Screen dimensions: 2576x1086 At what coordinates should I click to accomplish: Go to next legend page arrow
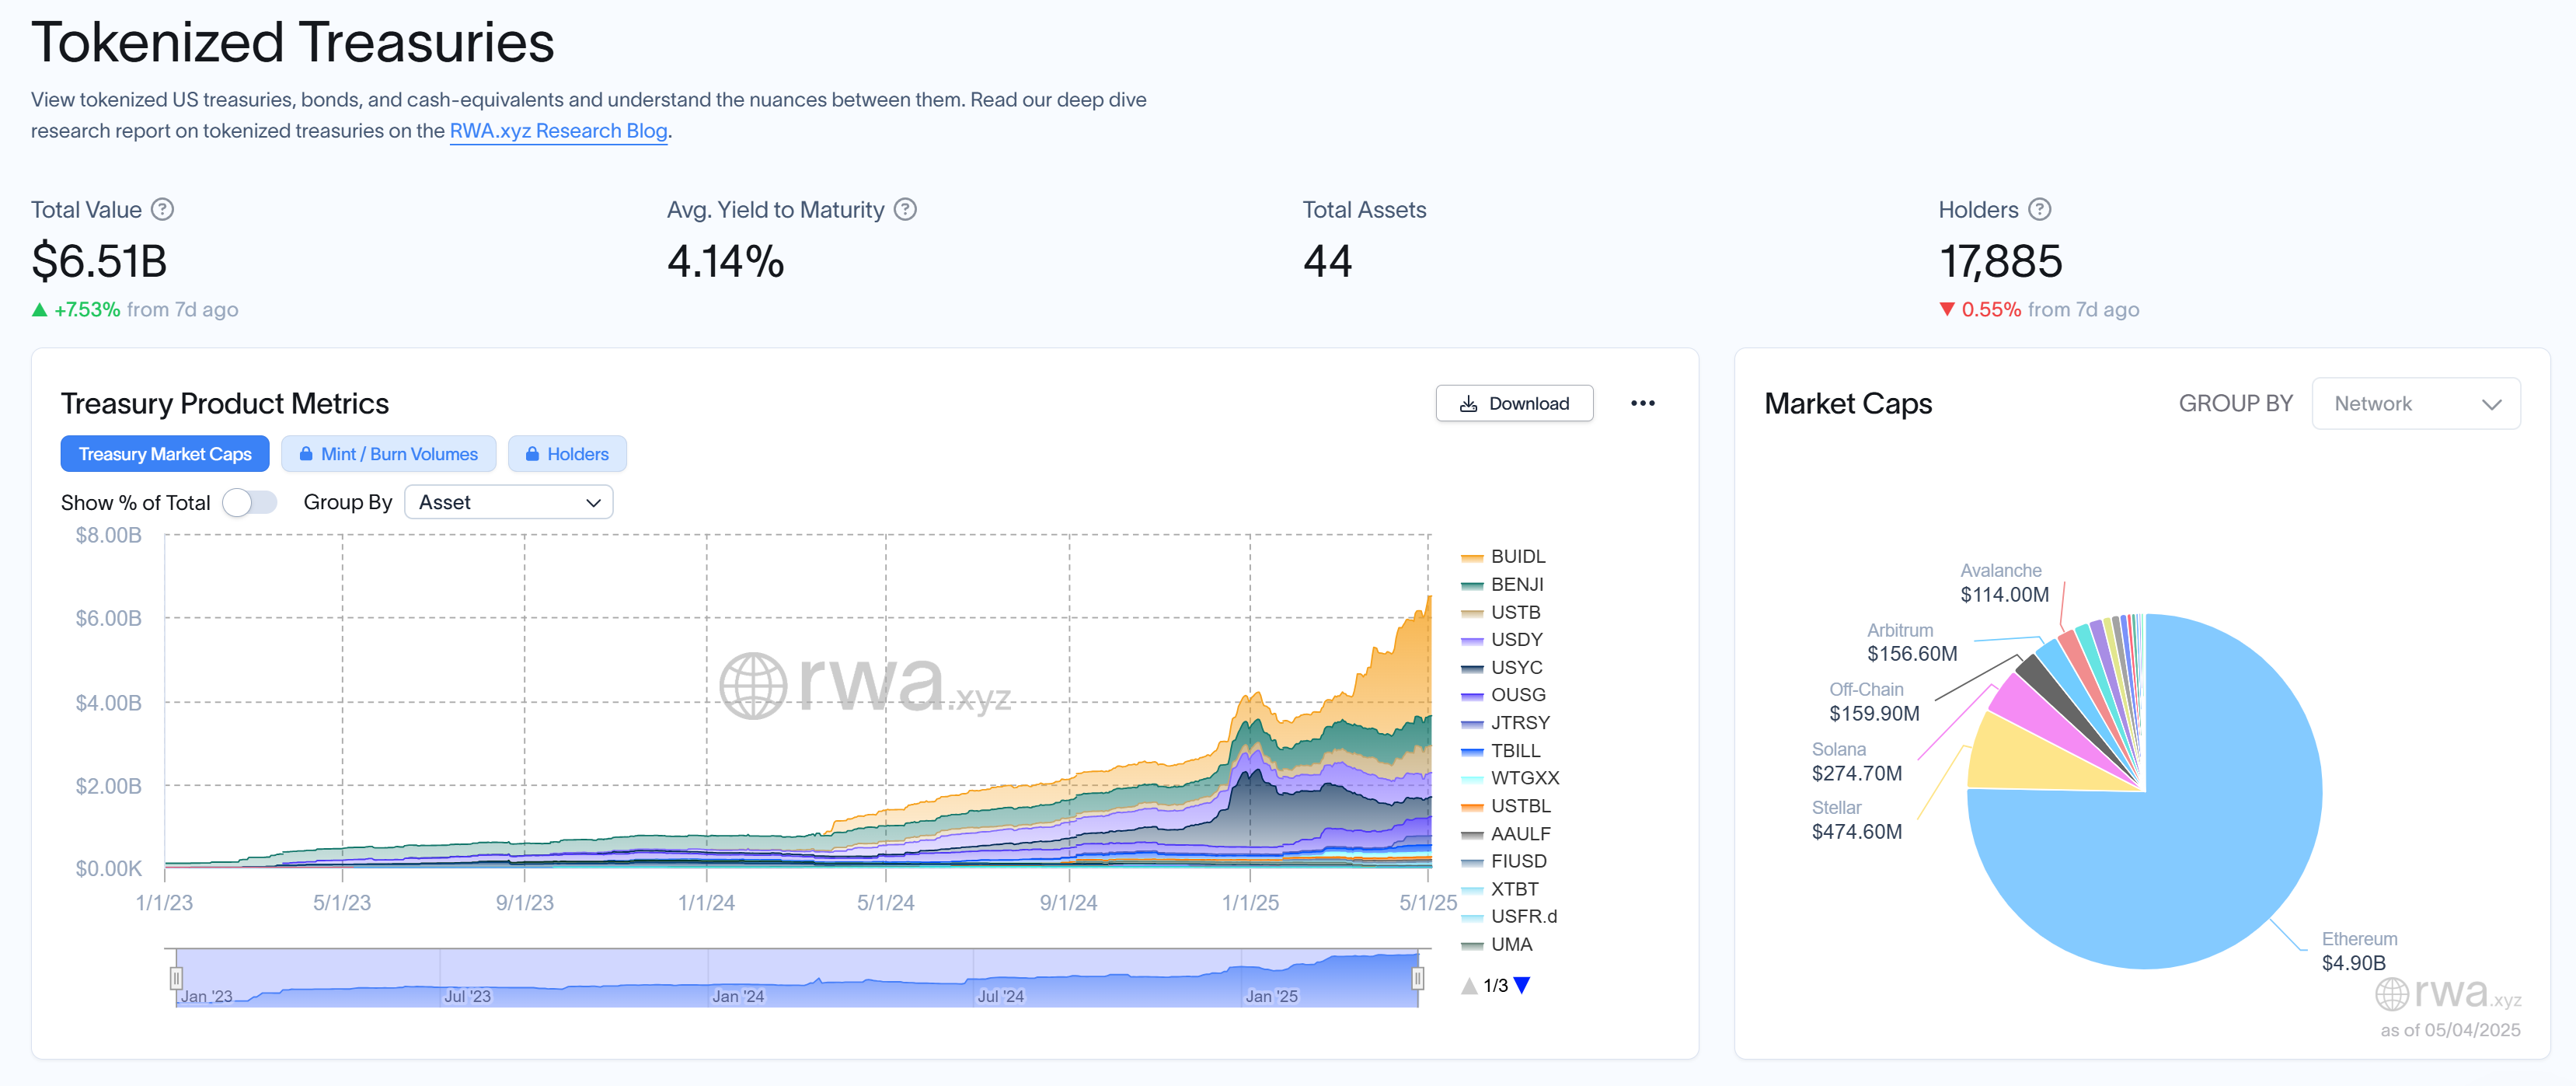(x=1522, y=985)
